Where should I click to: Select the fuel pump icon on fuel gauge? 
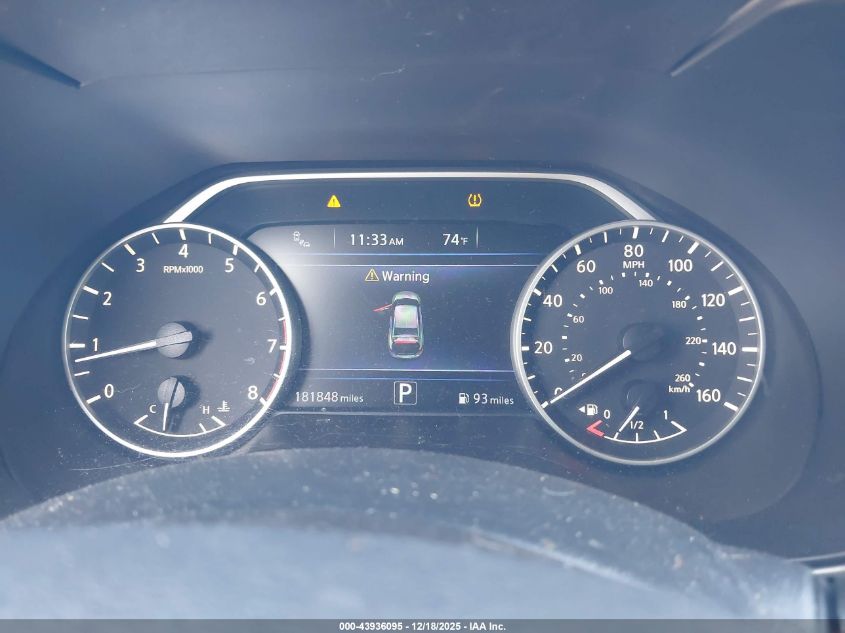click(x=591, y=410)
